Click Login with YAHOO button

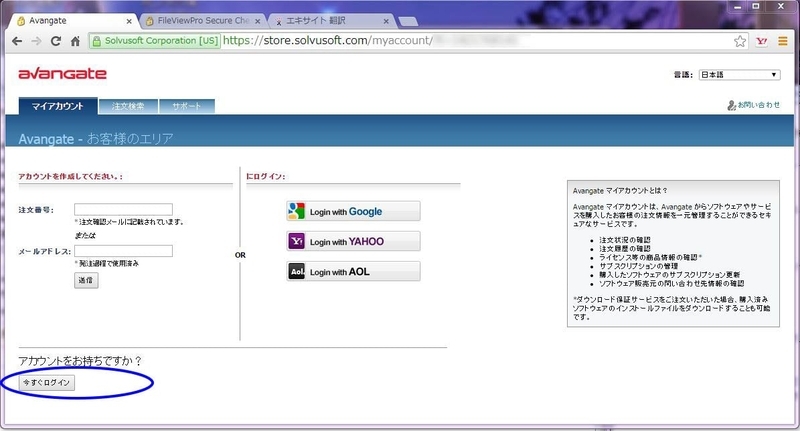click(x=354, y=241)
